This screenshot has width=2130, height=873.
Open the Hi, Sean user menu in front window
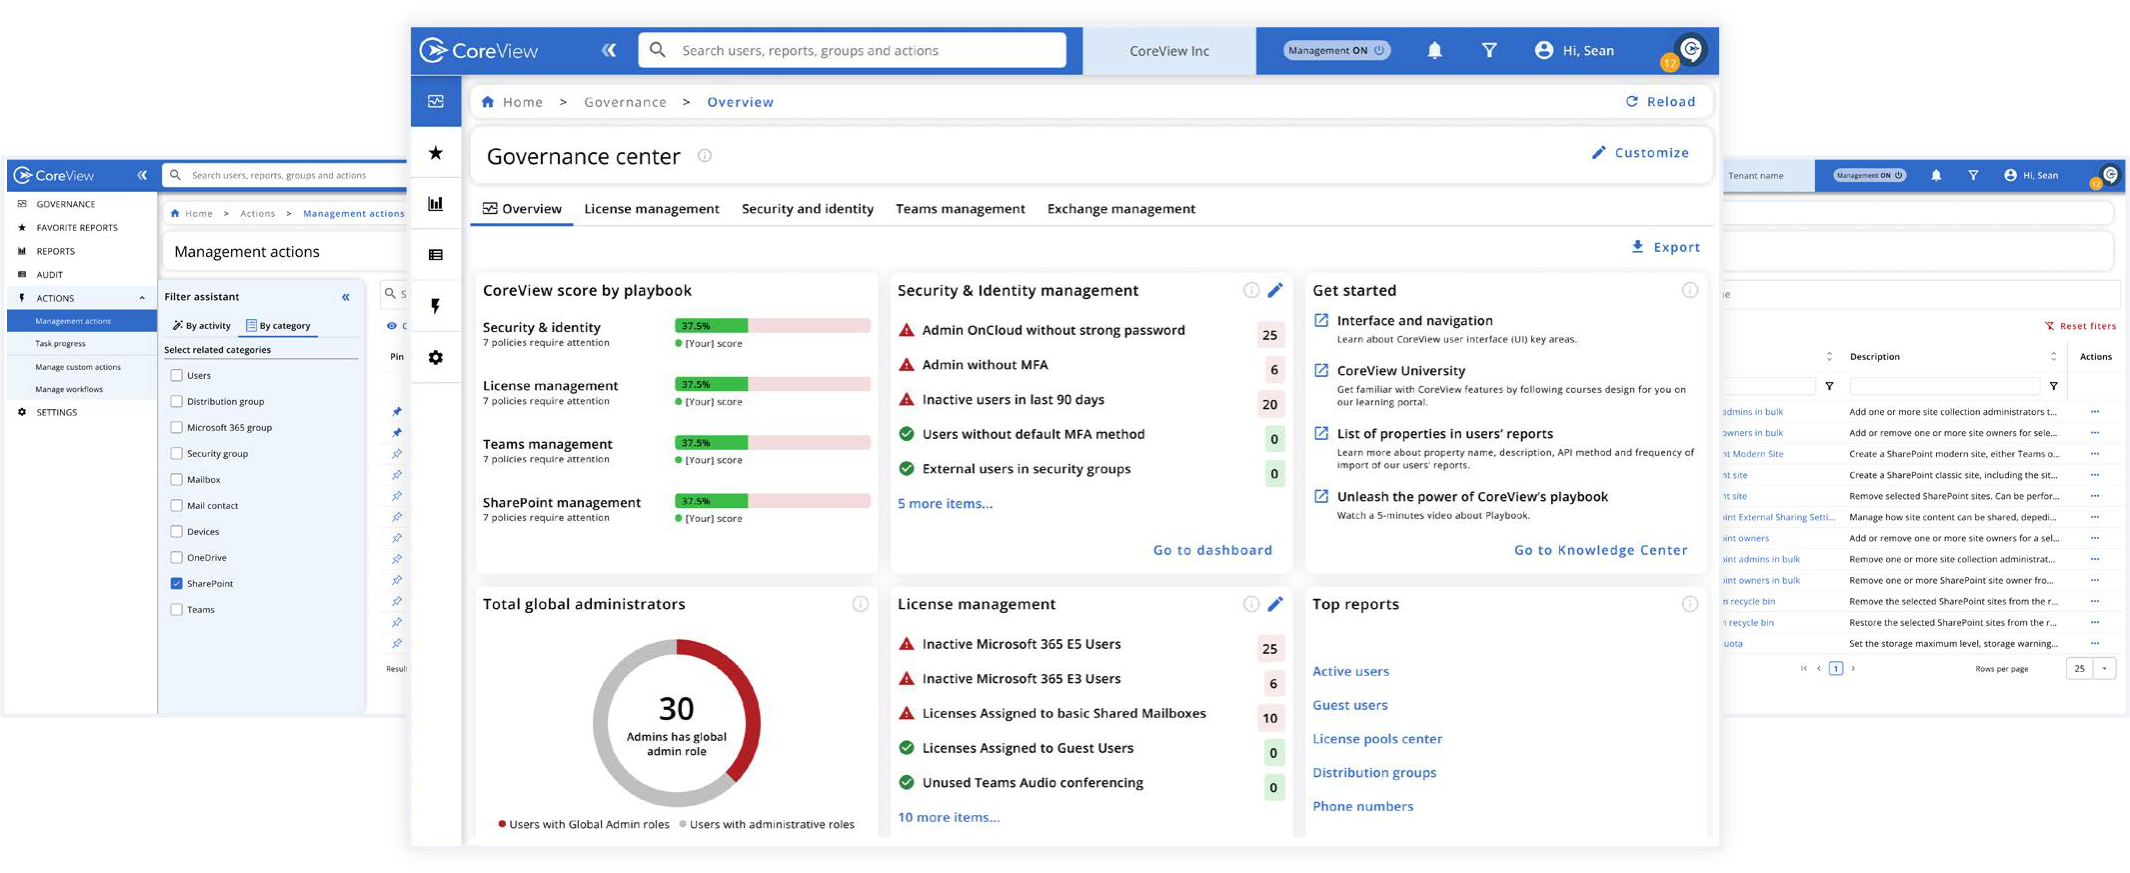tap(1574, 50)
